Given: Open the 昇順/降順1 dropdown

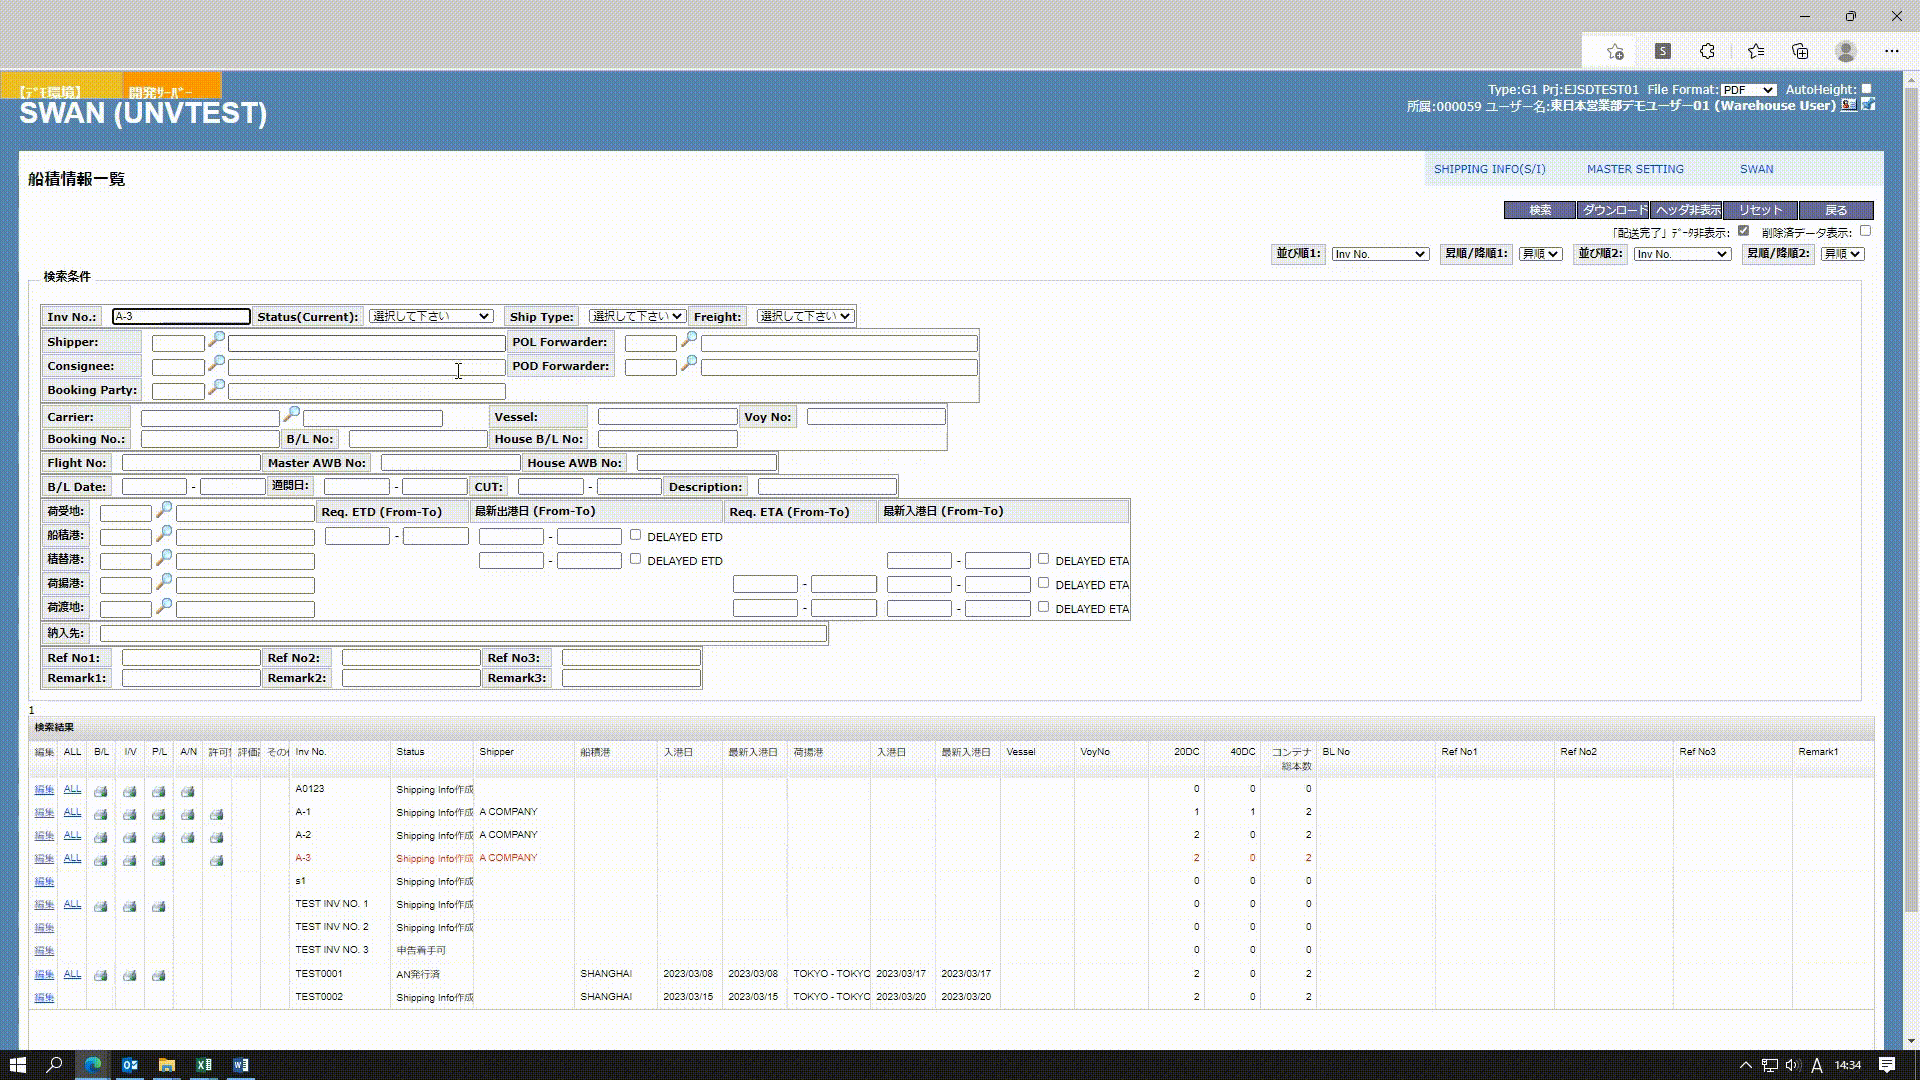Looking at the screenshot, I should [x=1540, y=254].
